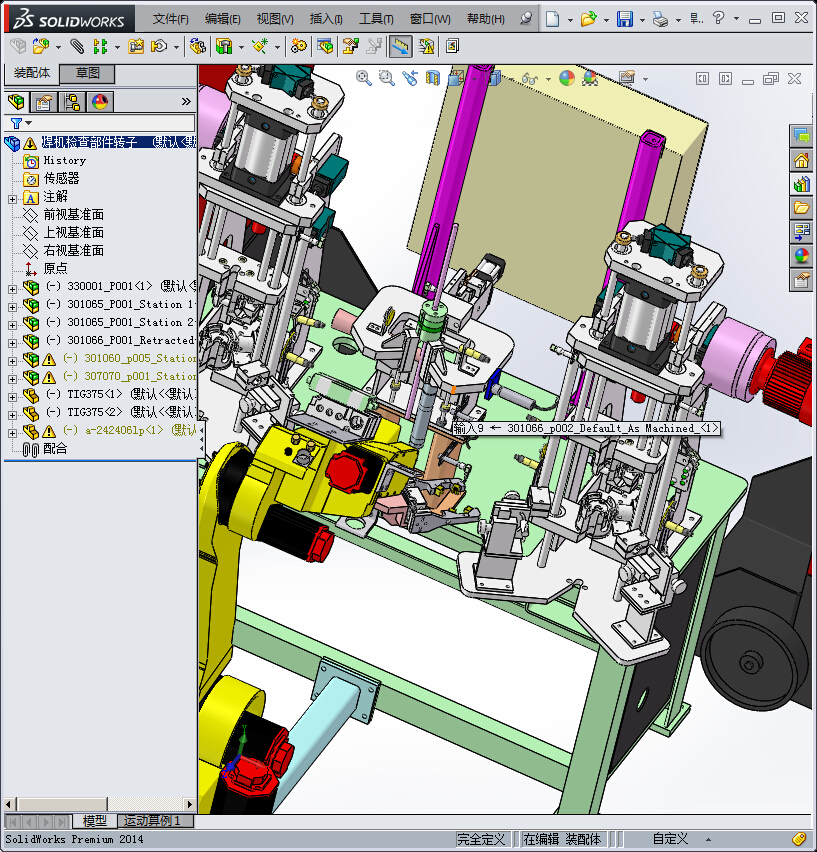The height and width of the screenshot is (852, 817).
Task: Open dropdown arrow next to Save icon
Action: 642,20
